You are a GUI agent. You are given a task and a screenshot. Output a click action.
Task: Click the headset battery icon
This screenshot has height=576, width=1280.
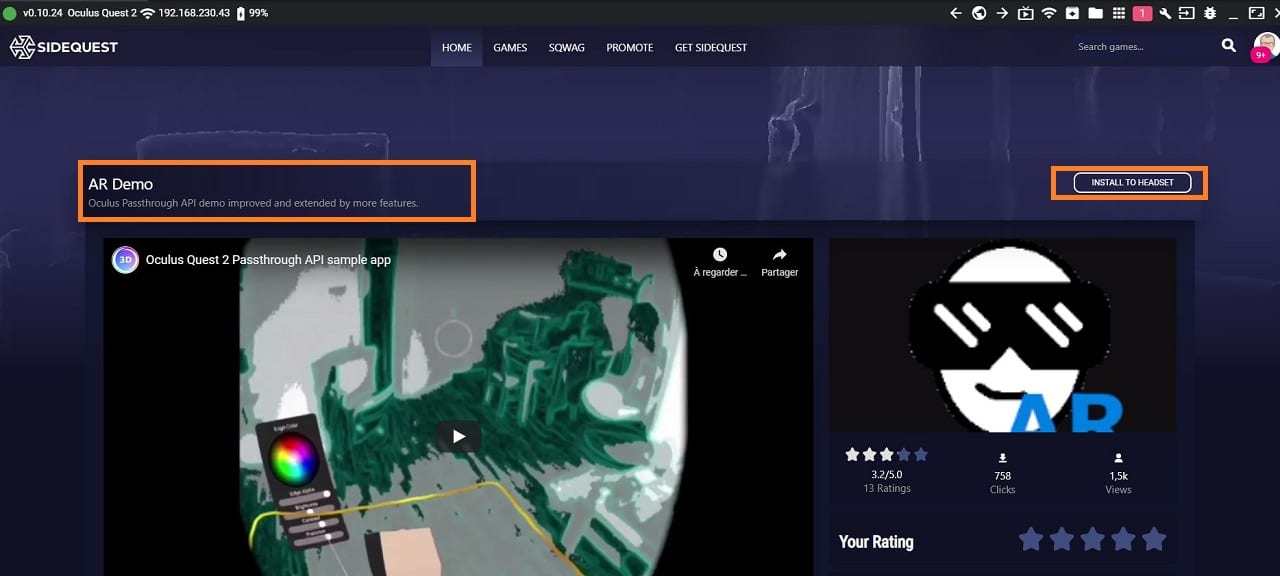pyautogui.click(x=240, y=13)
